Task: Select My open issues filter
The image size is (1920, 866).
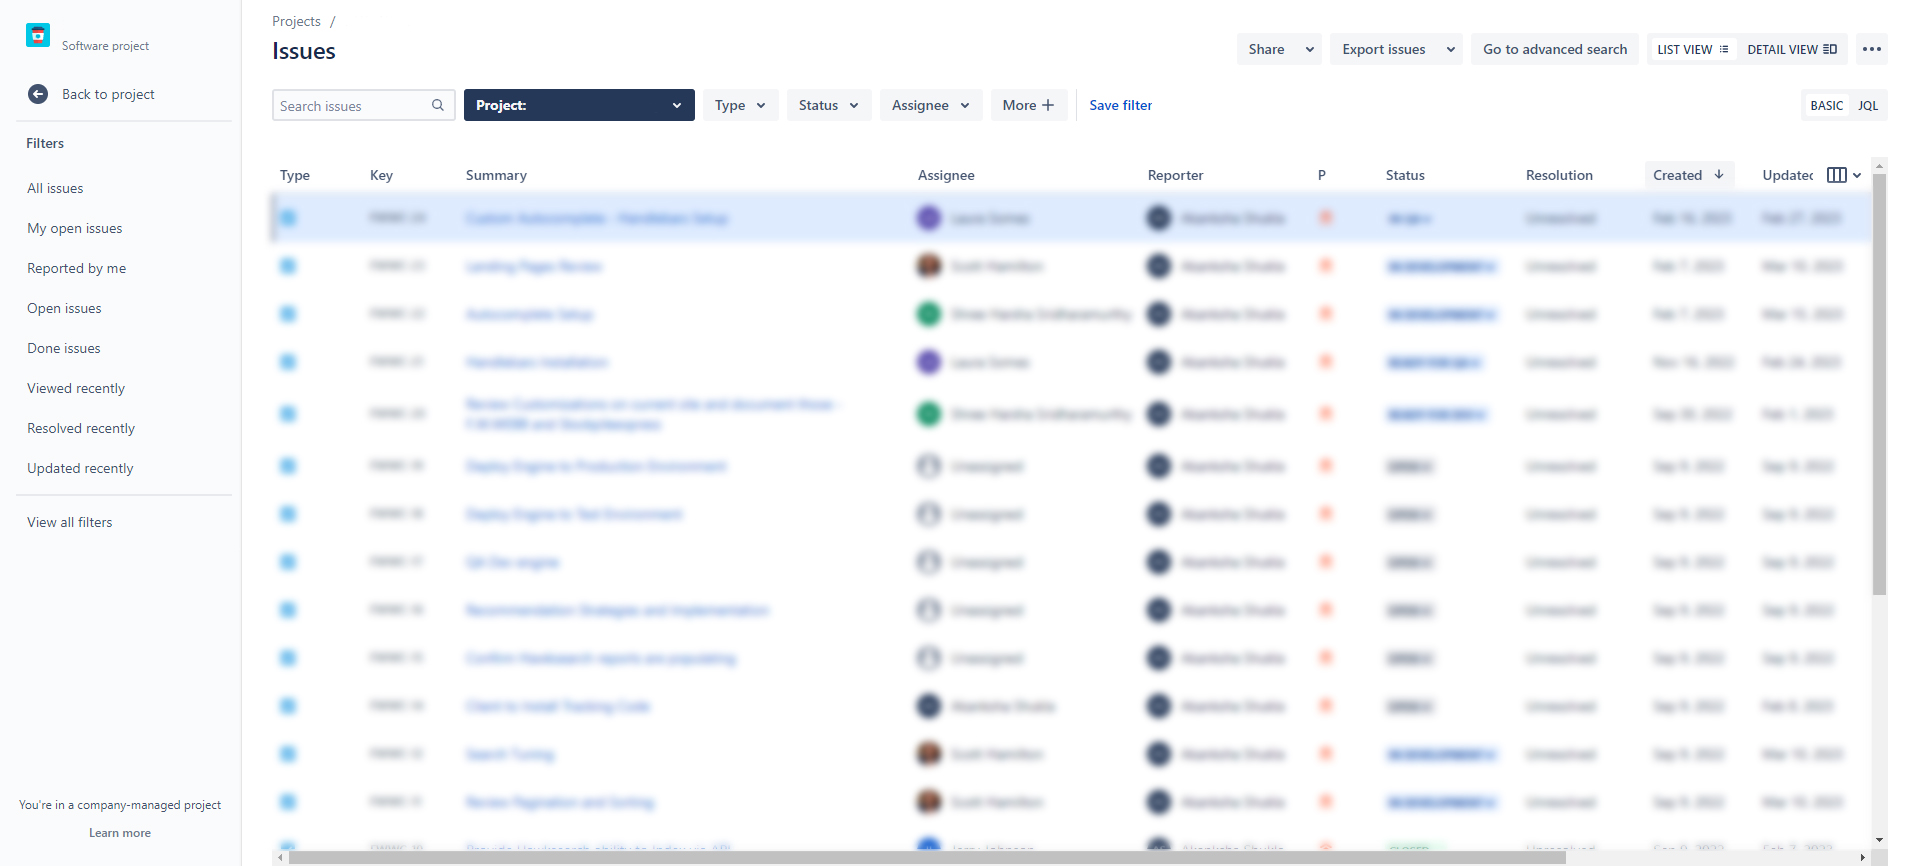Action: pos(75,228)
